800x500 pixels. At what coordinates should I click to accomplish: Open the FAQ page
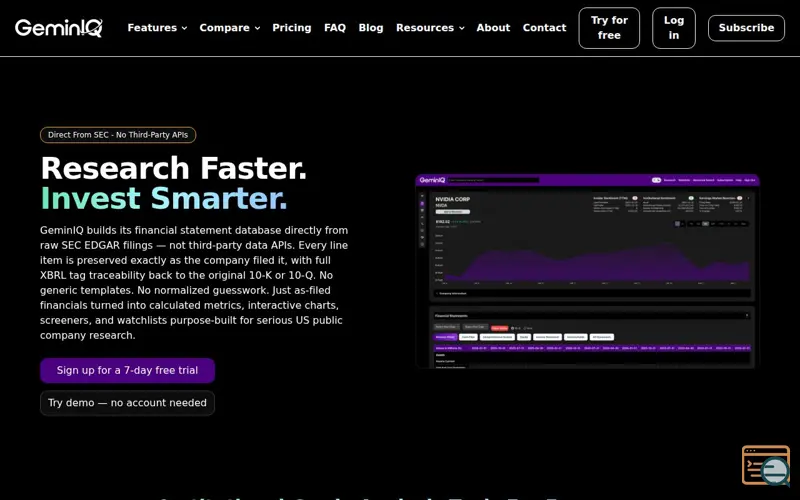pyautogui.click(x=335, y=28)
